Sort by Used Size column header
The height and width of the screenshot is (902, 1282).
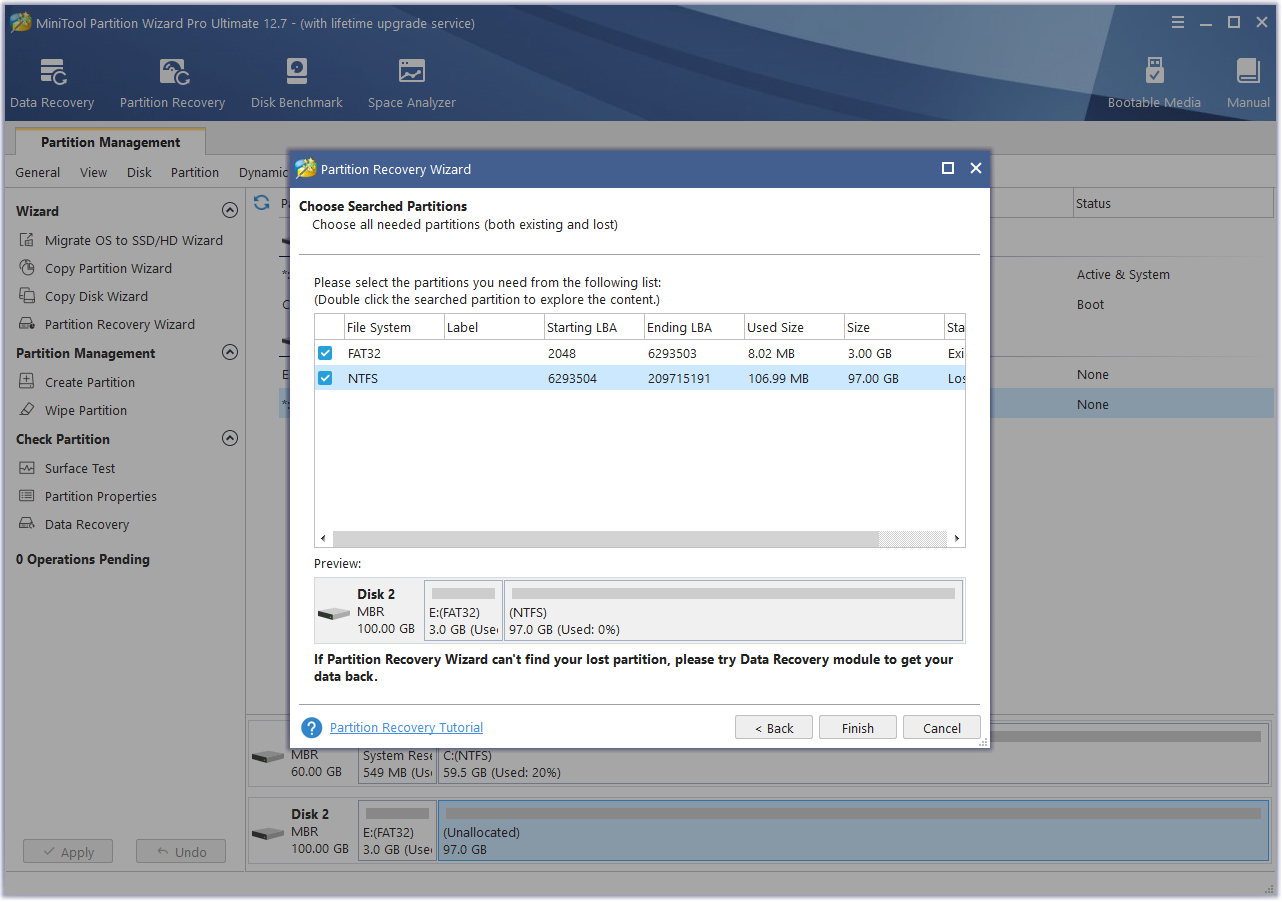click(792, 327)
